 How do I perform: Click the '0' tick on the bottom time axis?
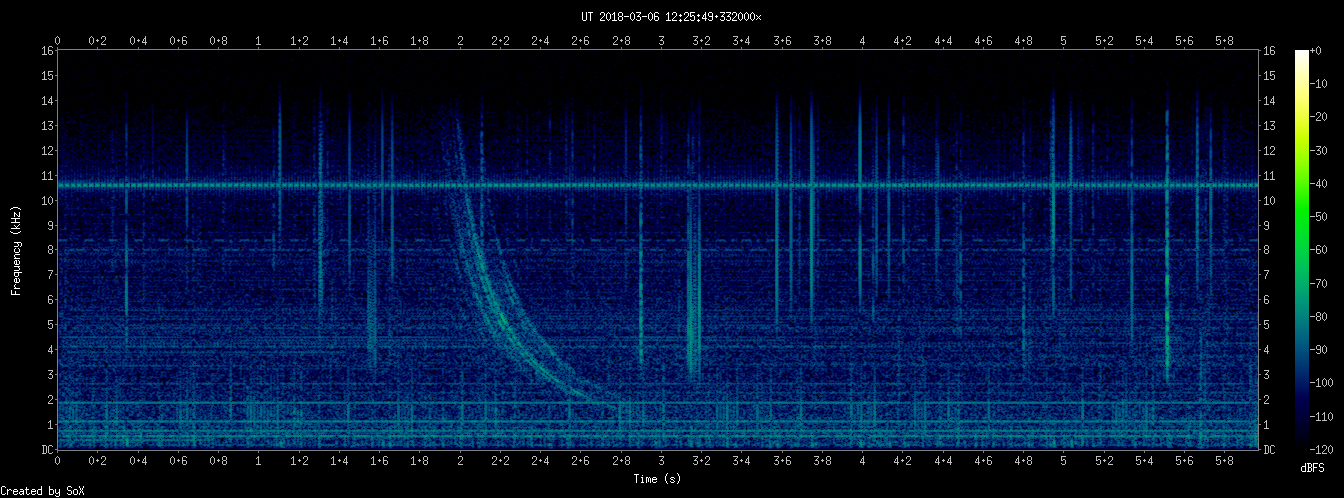click(x=58, y=462)
